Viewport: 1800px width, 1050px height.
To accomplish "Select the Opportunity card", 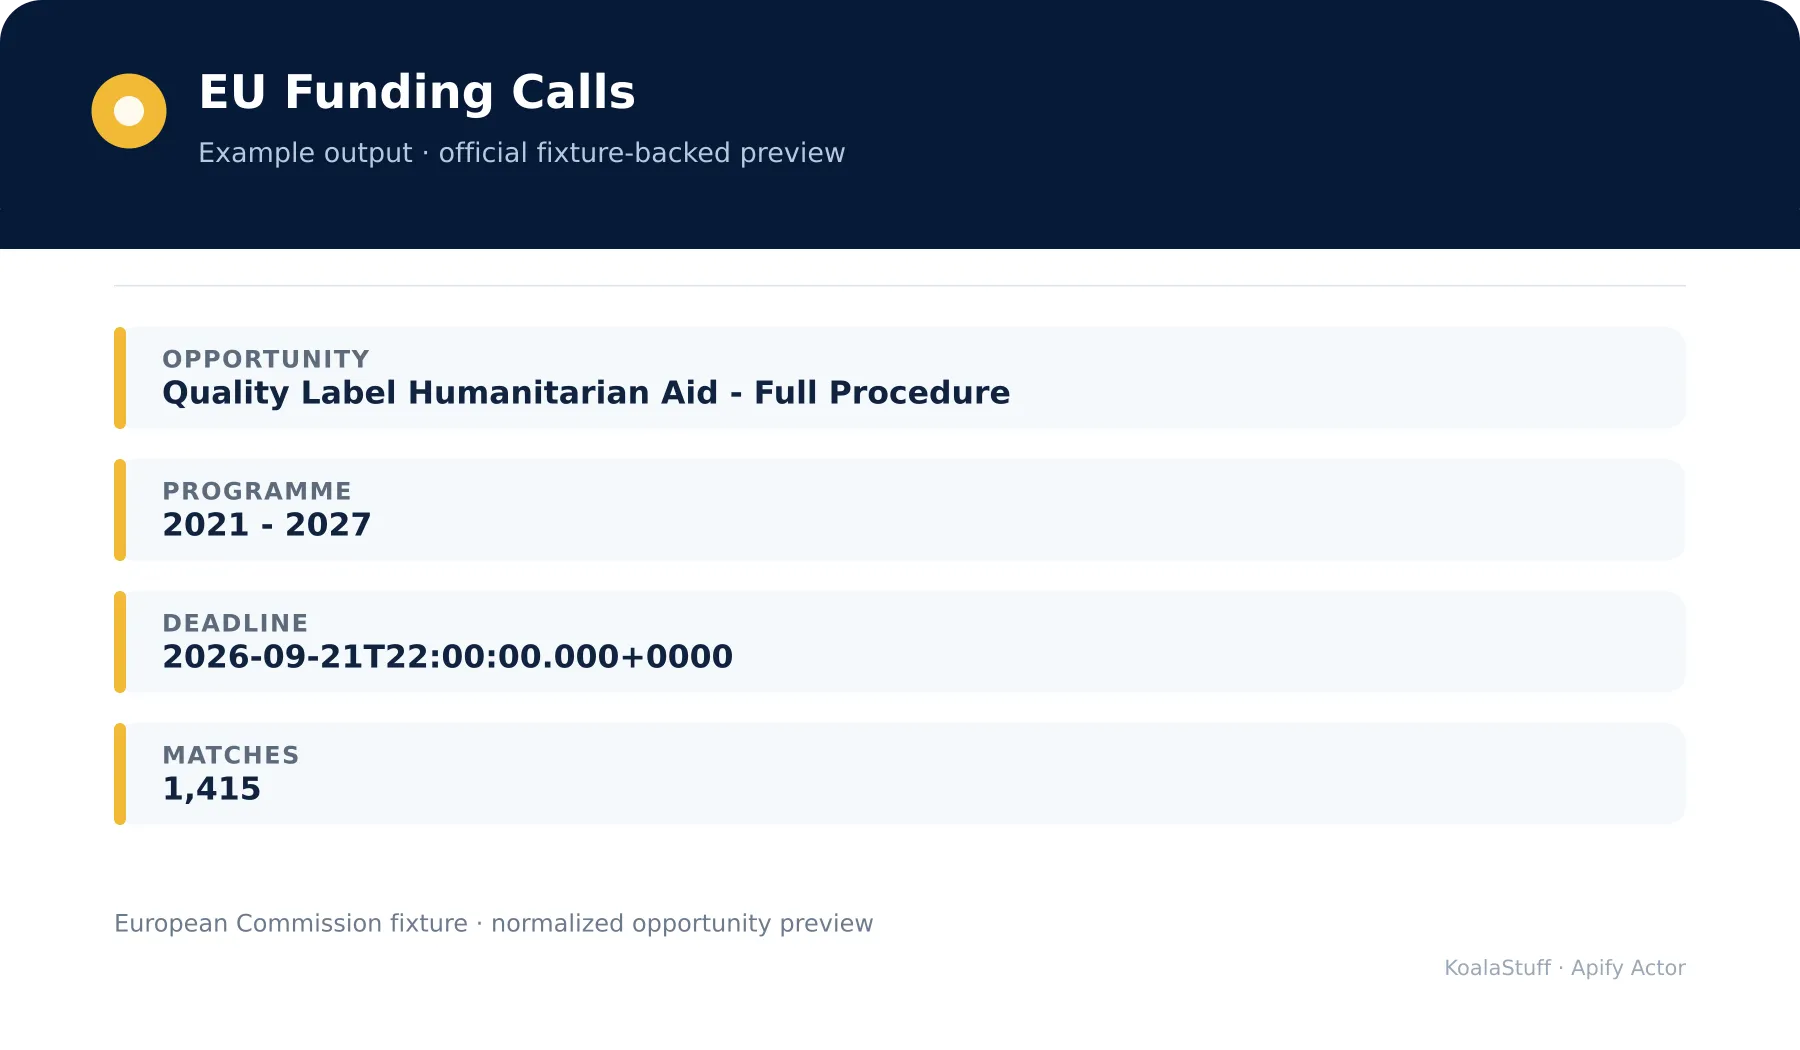I will 900,378.
